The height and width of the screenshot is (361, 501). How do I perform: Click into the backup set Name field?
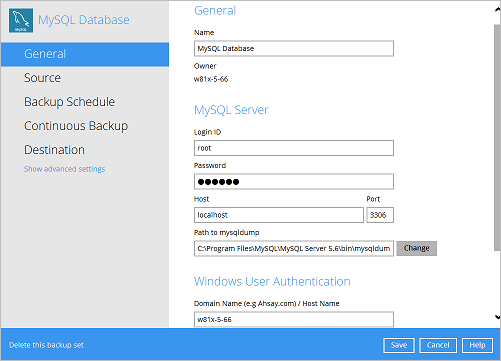[294, 49]
